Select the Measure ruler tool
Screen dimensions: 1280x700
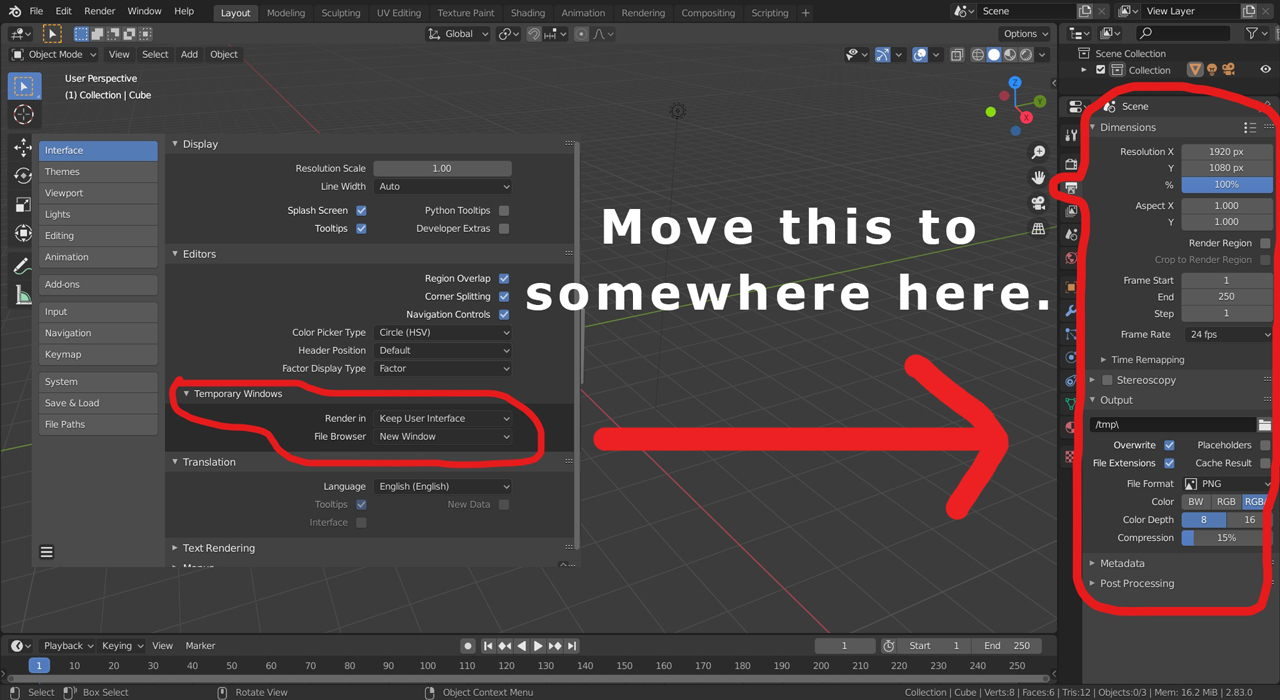22,295
